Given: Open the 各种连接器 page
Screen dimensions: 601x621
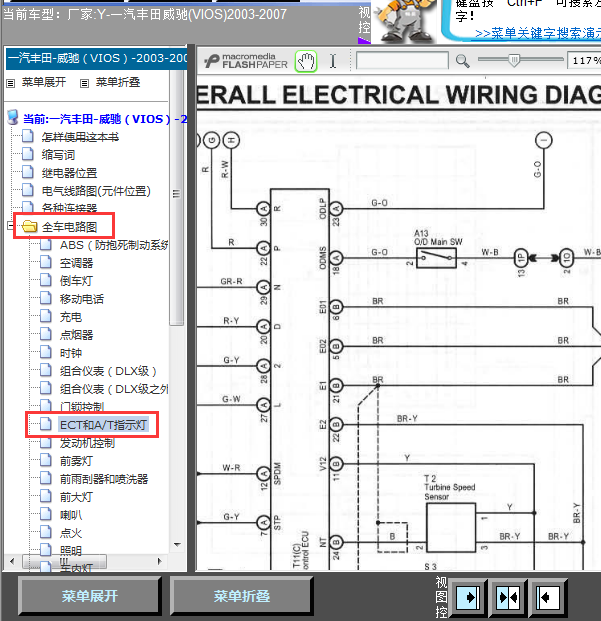Looking at the screenshot, I should [69, 208].
